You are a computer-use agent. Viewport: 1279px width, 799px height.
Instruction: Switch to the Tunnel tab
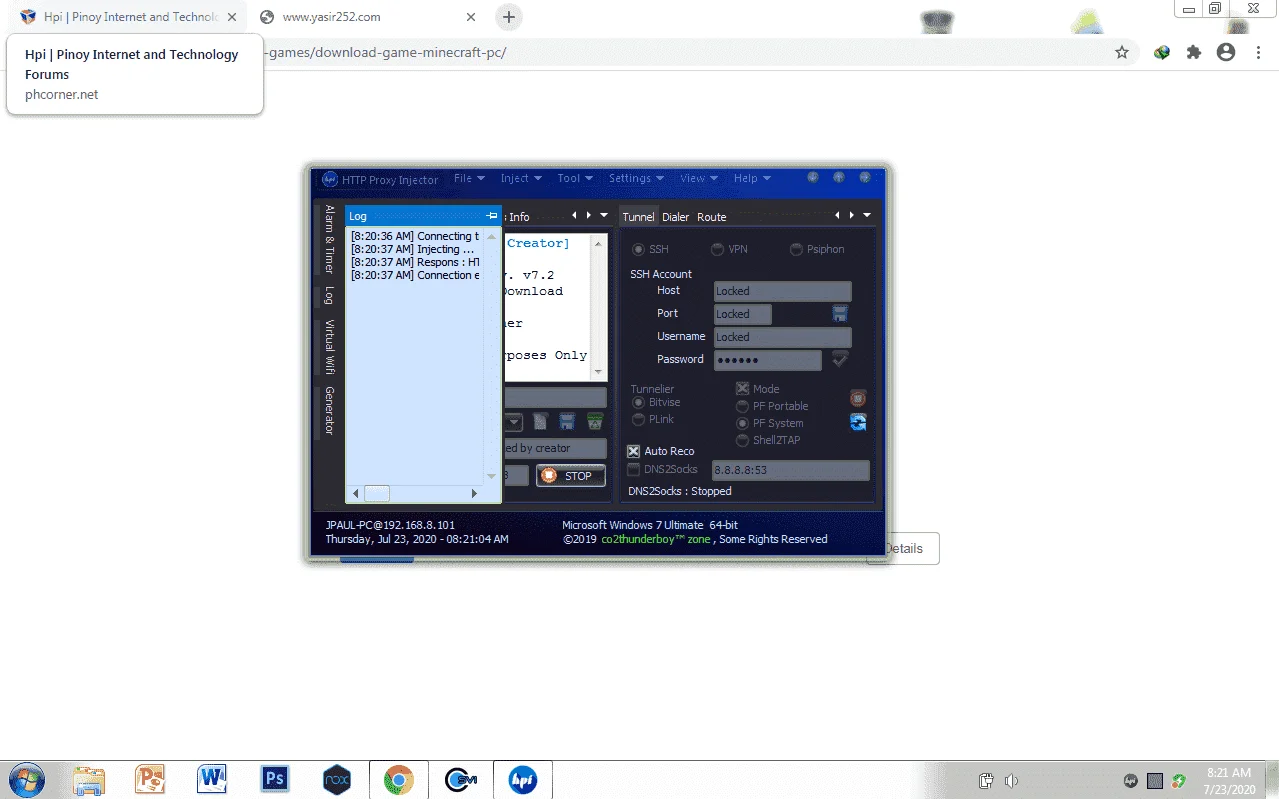tap(638, 217)
